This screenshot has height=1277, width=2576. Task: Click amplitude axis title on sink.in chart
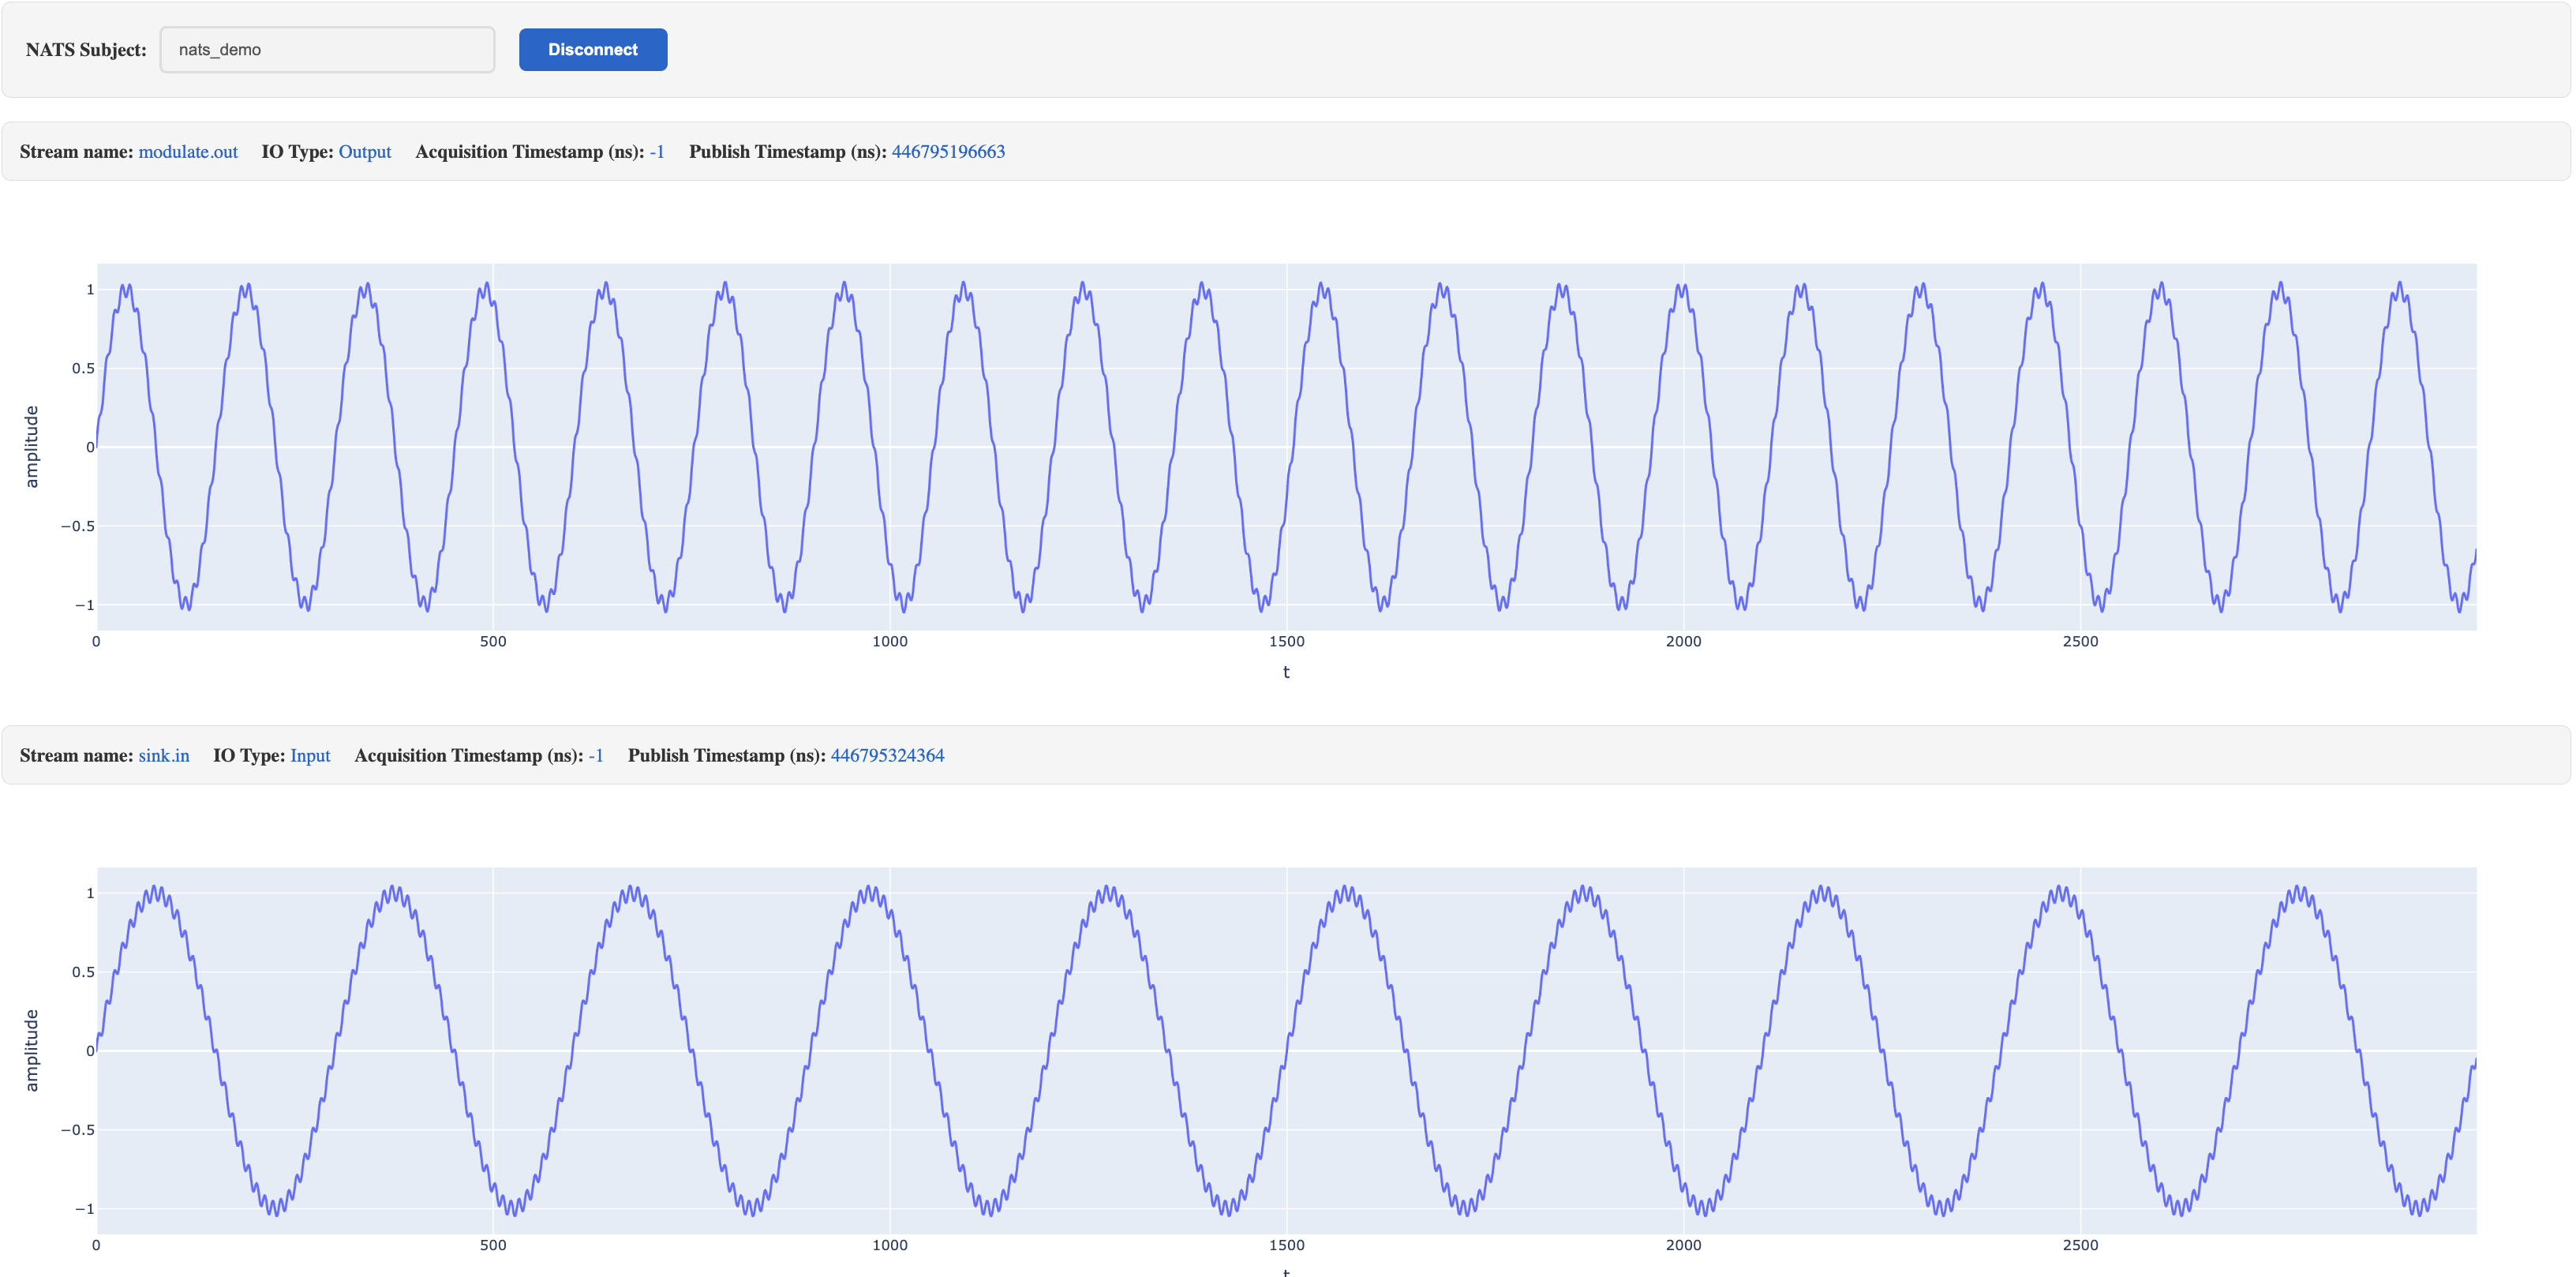(x=31, y=1050)
